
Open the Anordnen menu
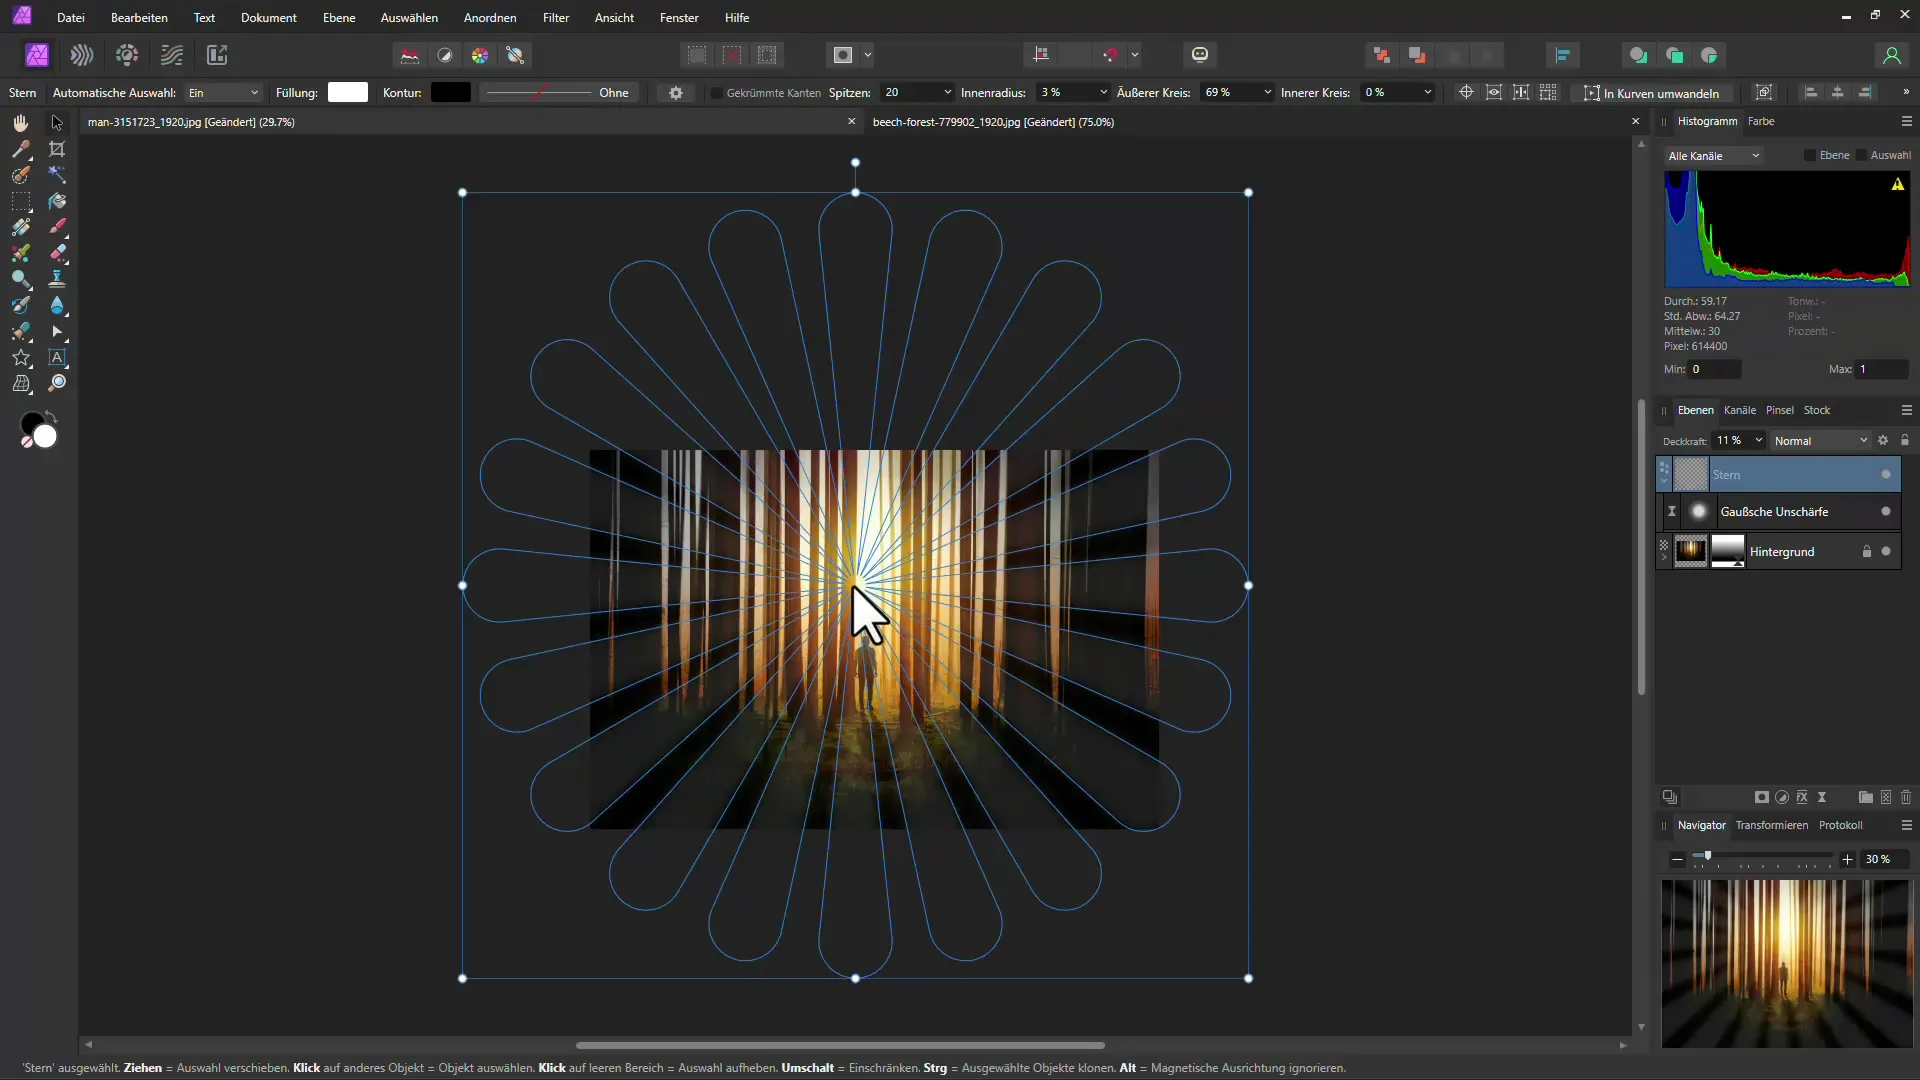point(490,18)
